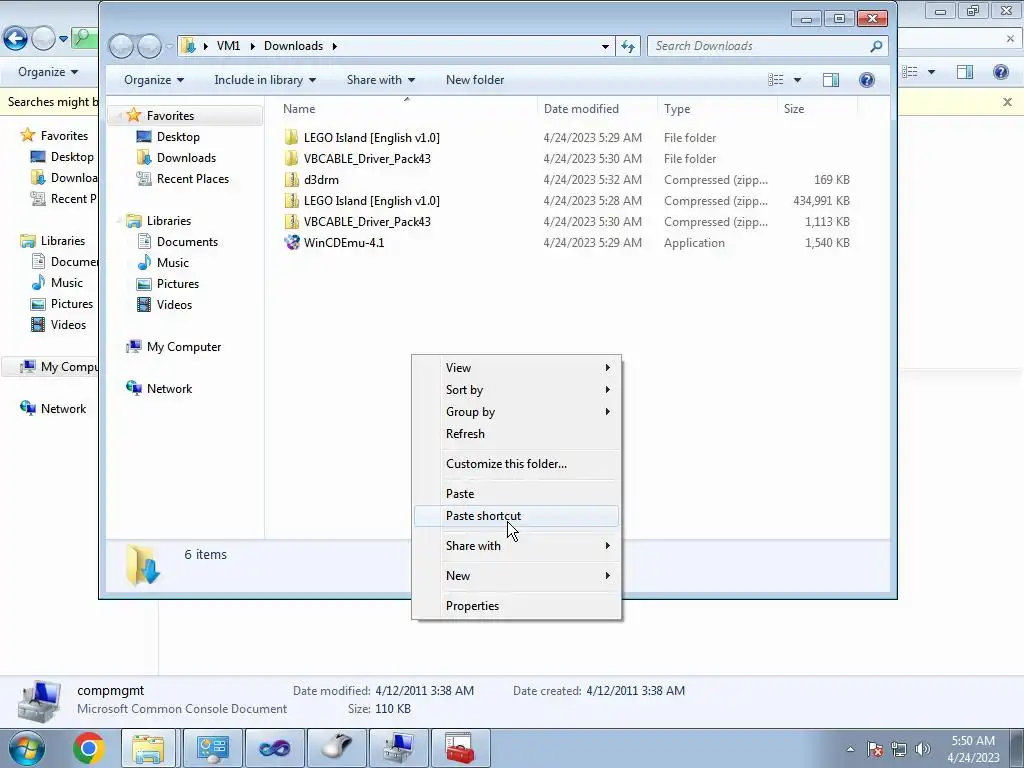Click the Help icon in background window

pyautogui.click(x=1000, y=72)
